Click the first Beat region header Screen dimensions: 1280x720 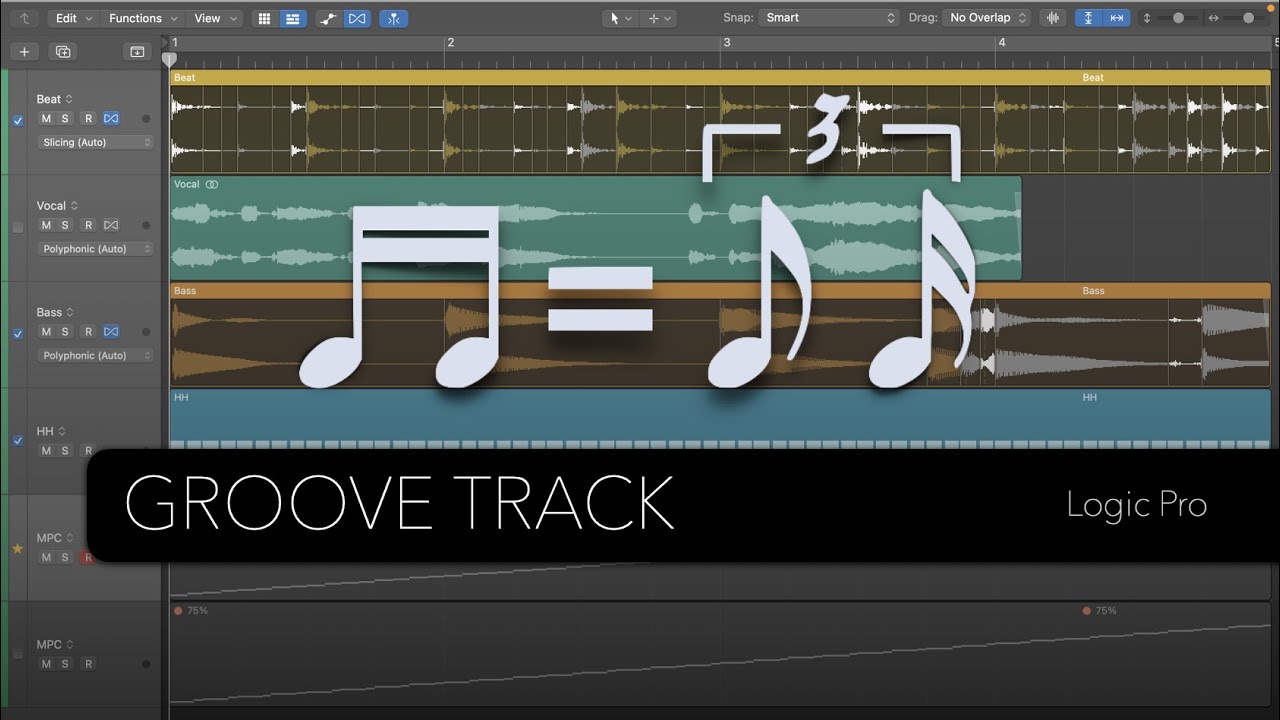(624, 77)
